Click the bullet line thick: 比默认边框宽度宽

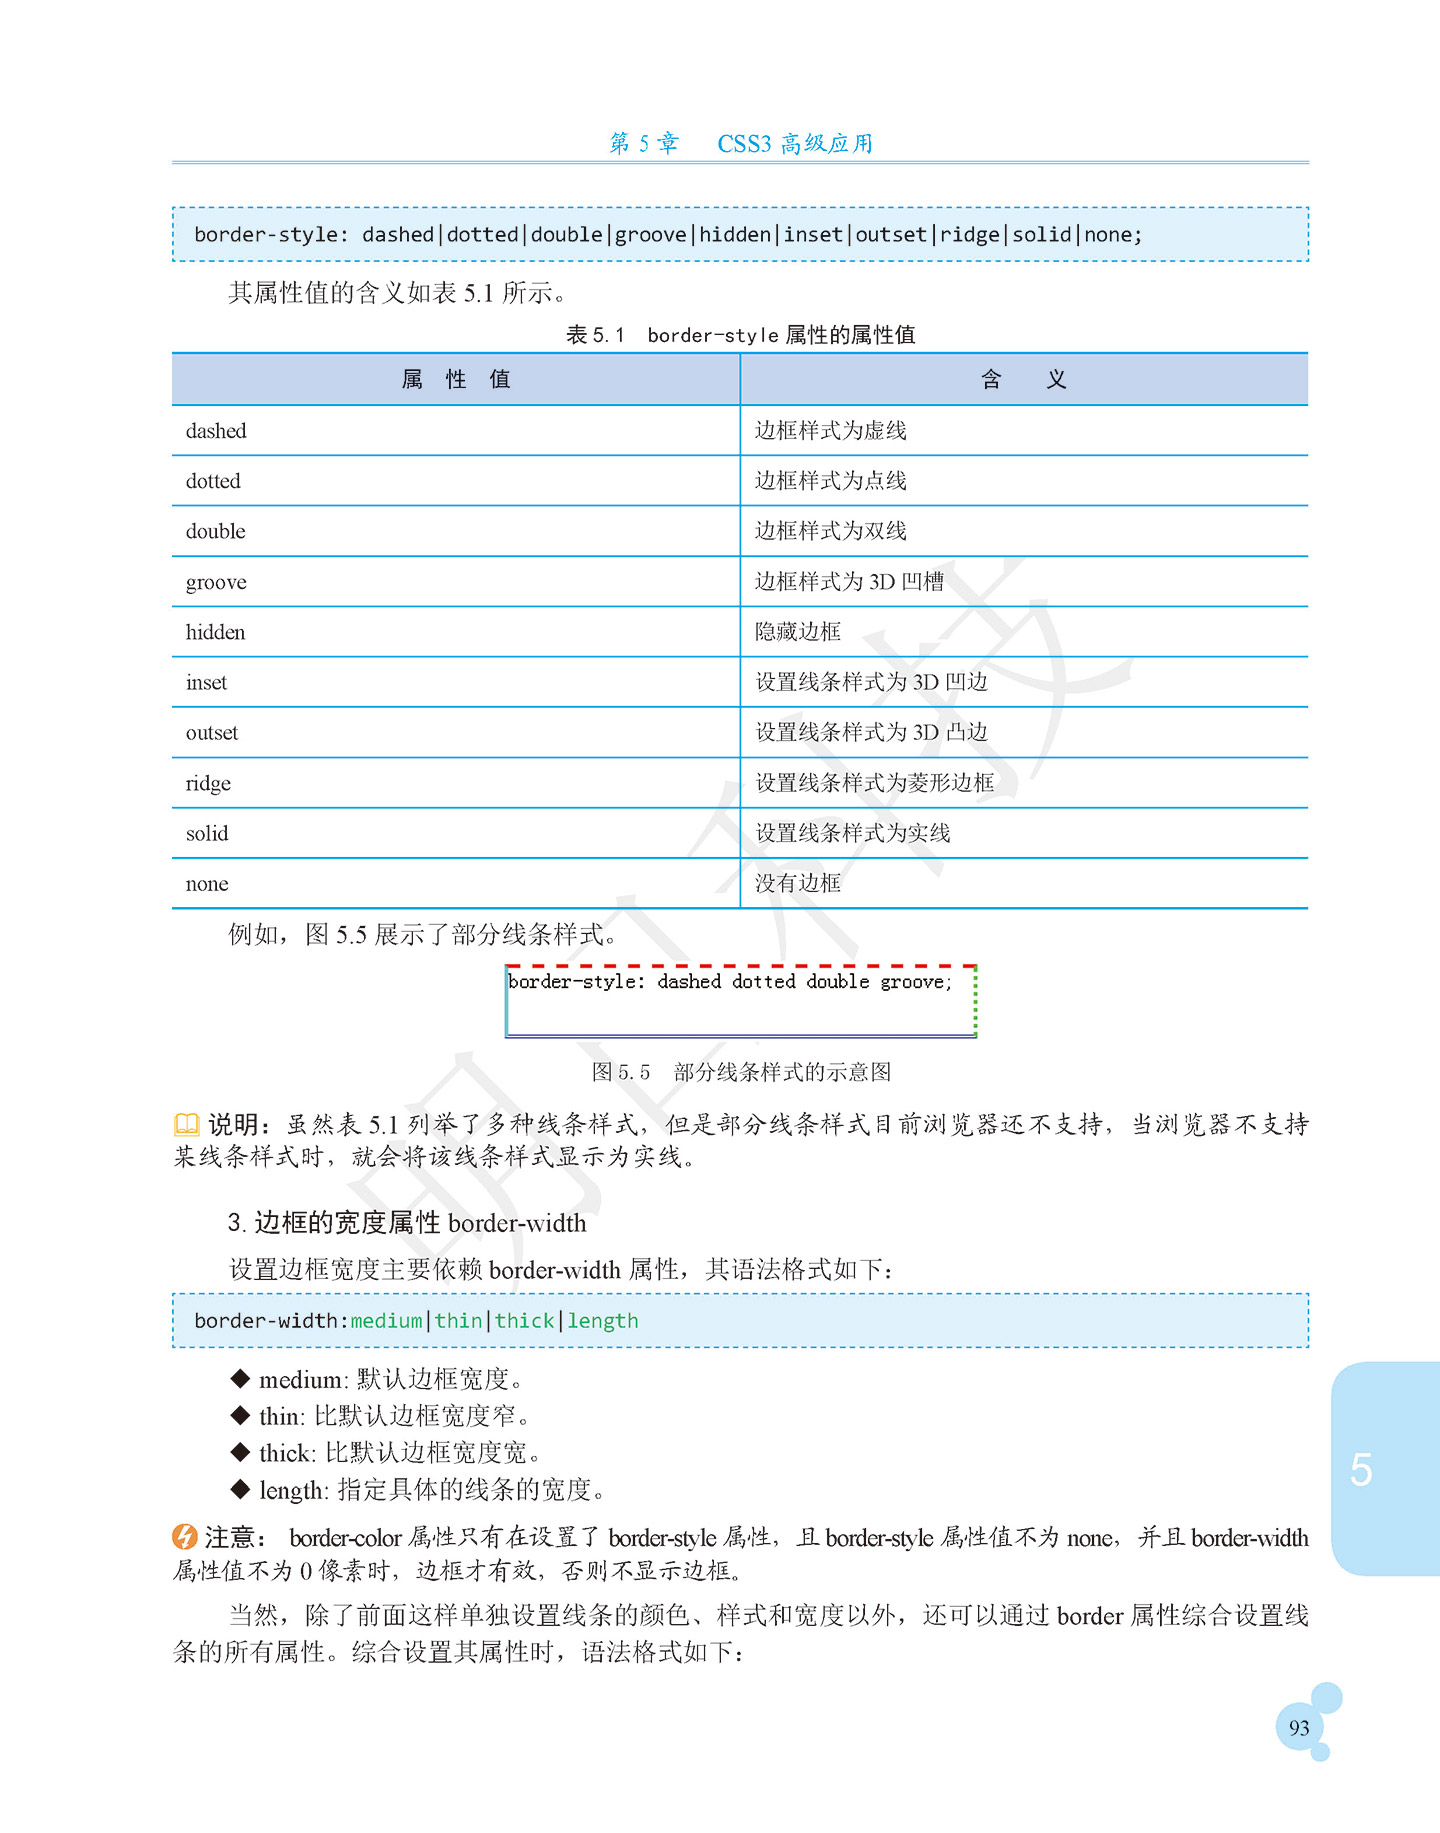coord(386,1453)
